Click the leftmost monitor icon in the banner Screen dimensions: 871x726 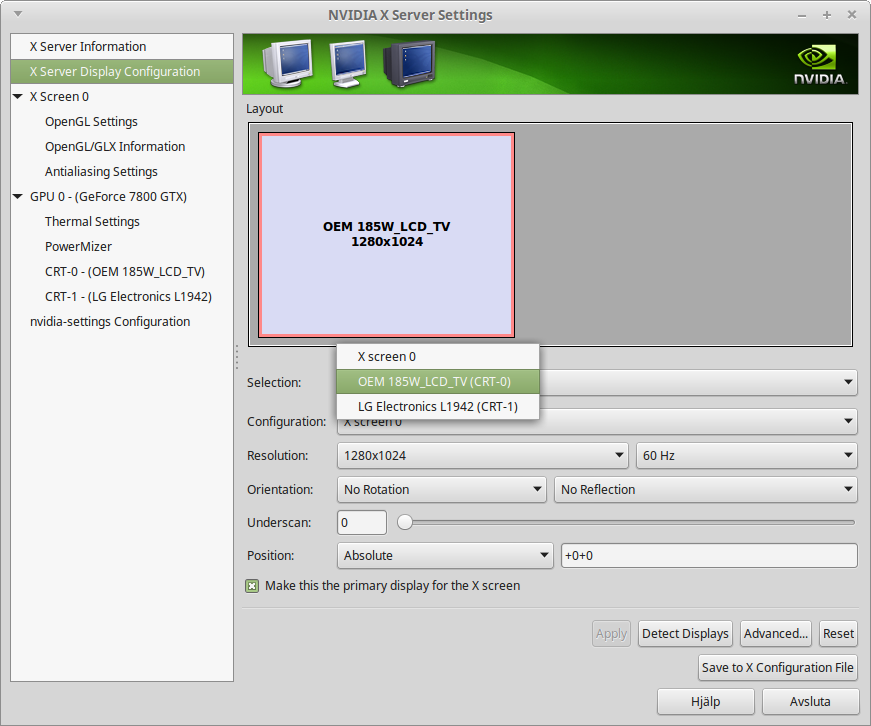coord(289,62)
